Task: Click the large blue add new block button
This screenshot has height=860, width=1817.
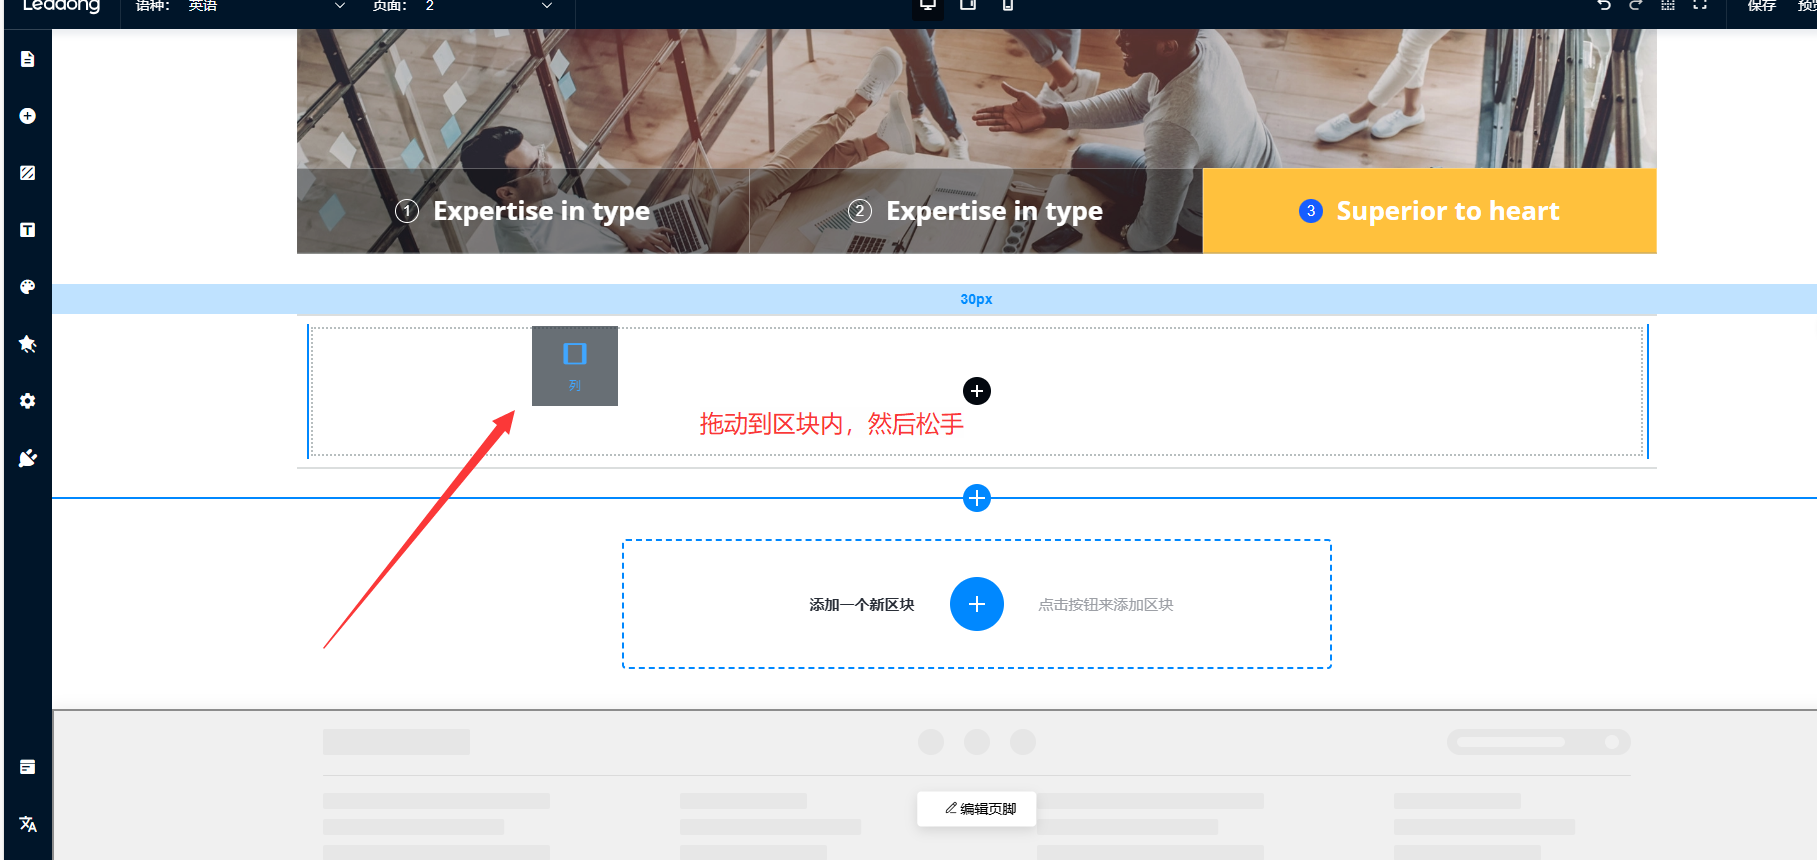Action: 977,604
